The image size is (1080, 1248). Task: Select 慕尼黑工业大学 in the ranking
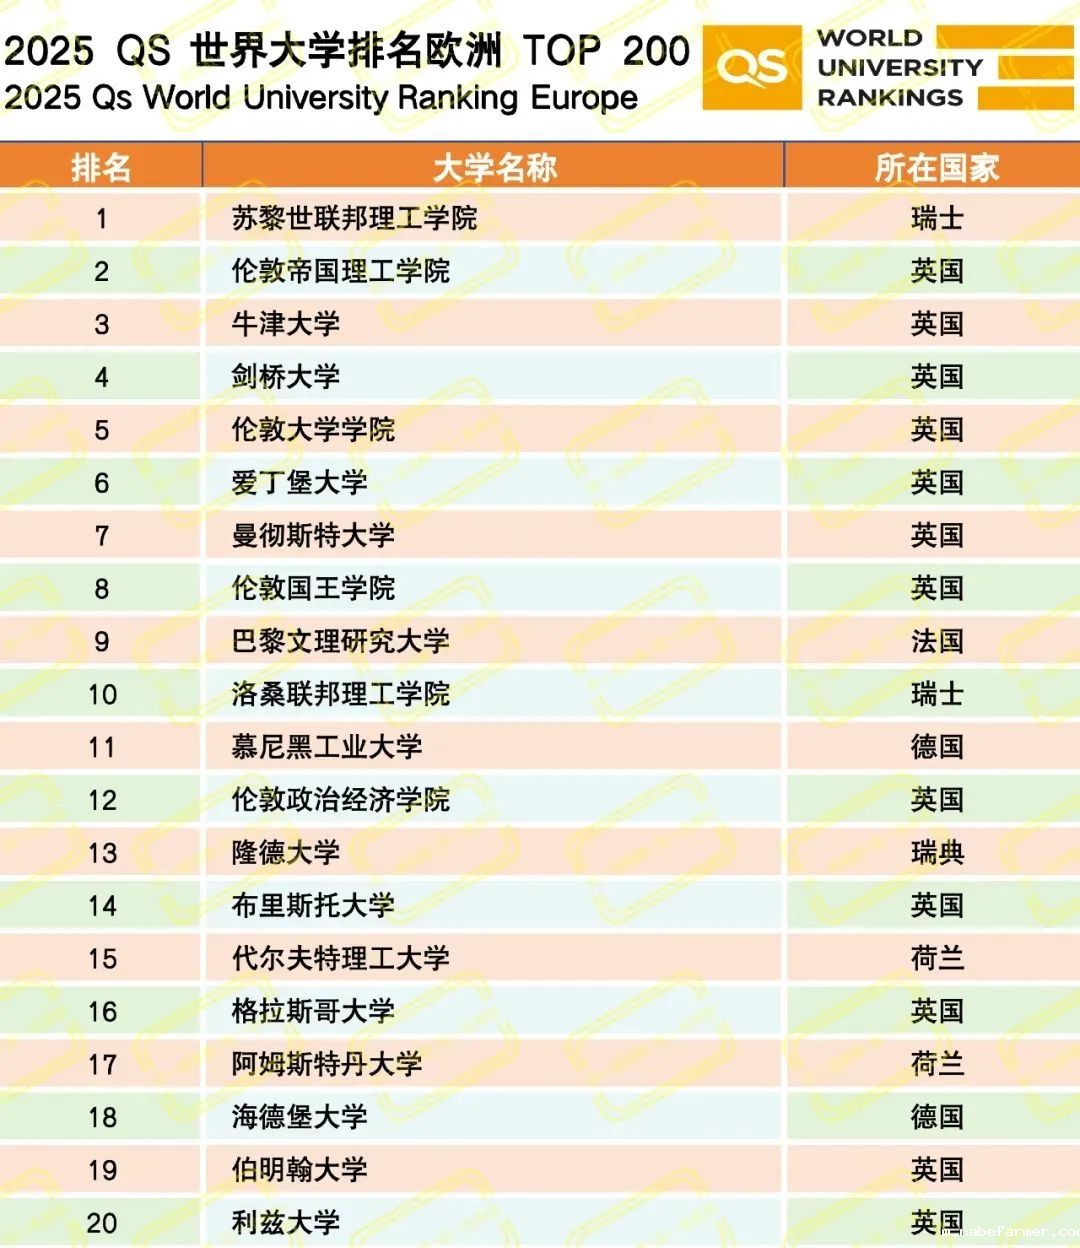pyautogui.click(x=327, y=747)
